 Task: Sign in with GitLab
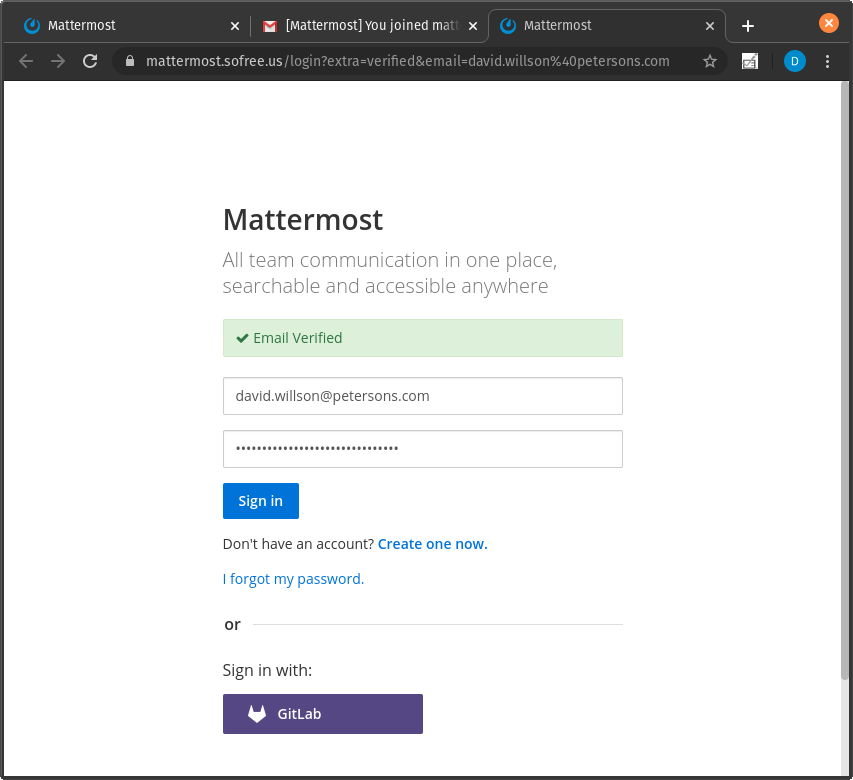pos(323,714)
